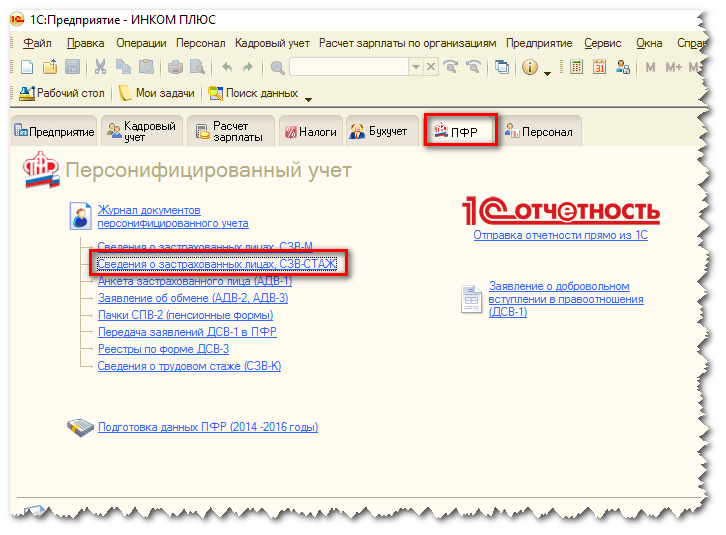Open the Кадровый учет menu
The image size is (726, 535).
coord(272,43)
